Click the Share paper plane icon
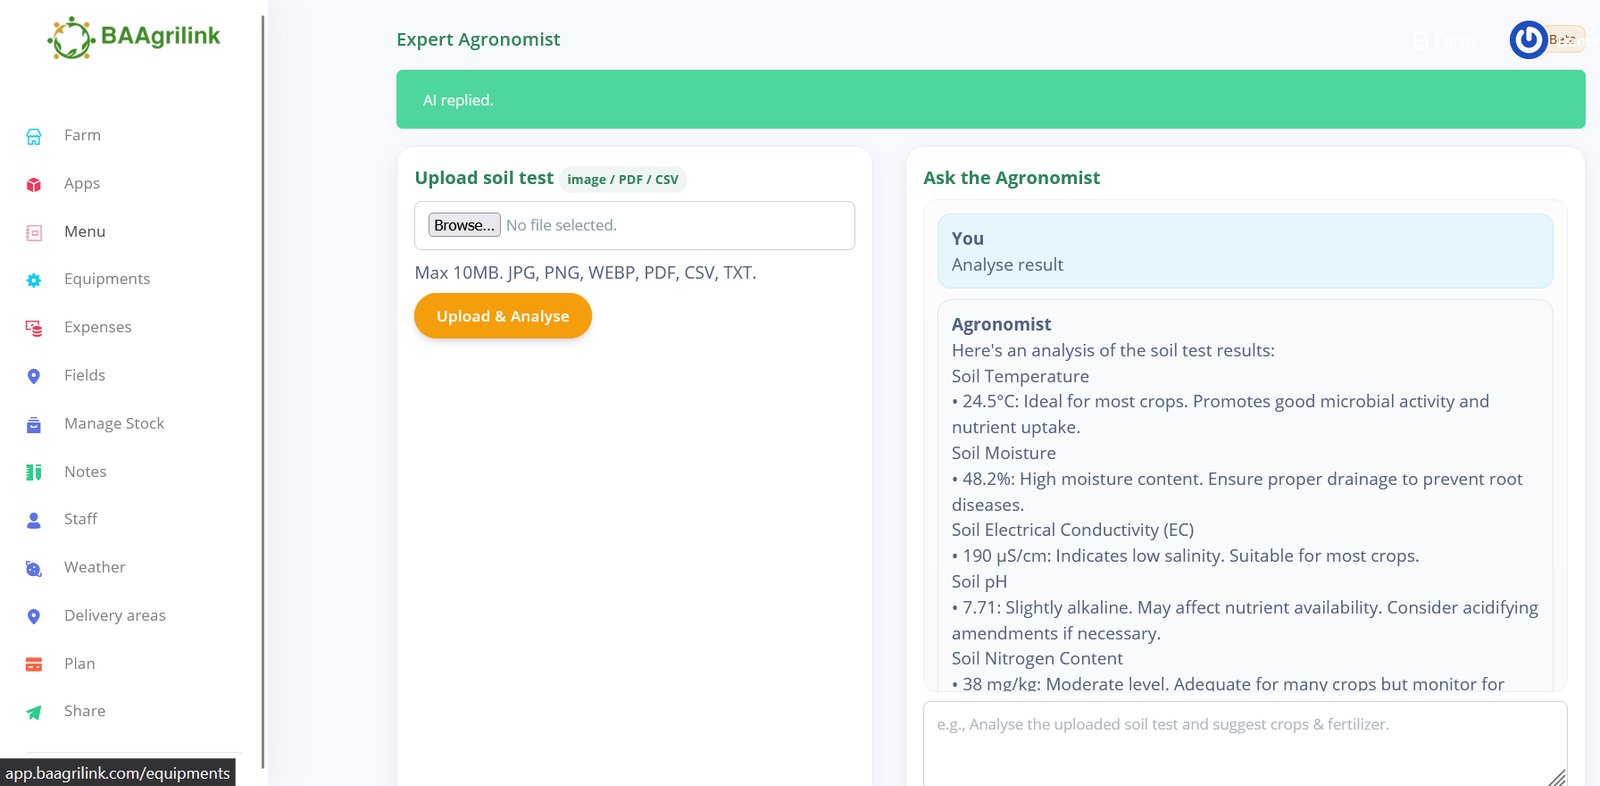The height and width of the screenshot is (786, 1600). coord(33,712)
